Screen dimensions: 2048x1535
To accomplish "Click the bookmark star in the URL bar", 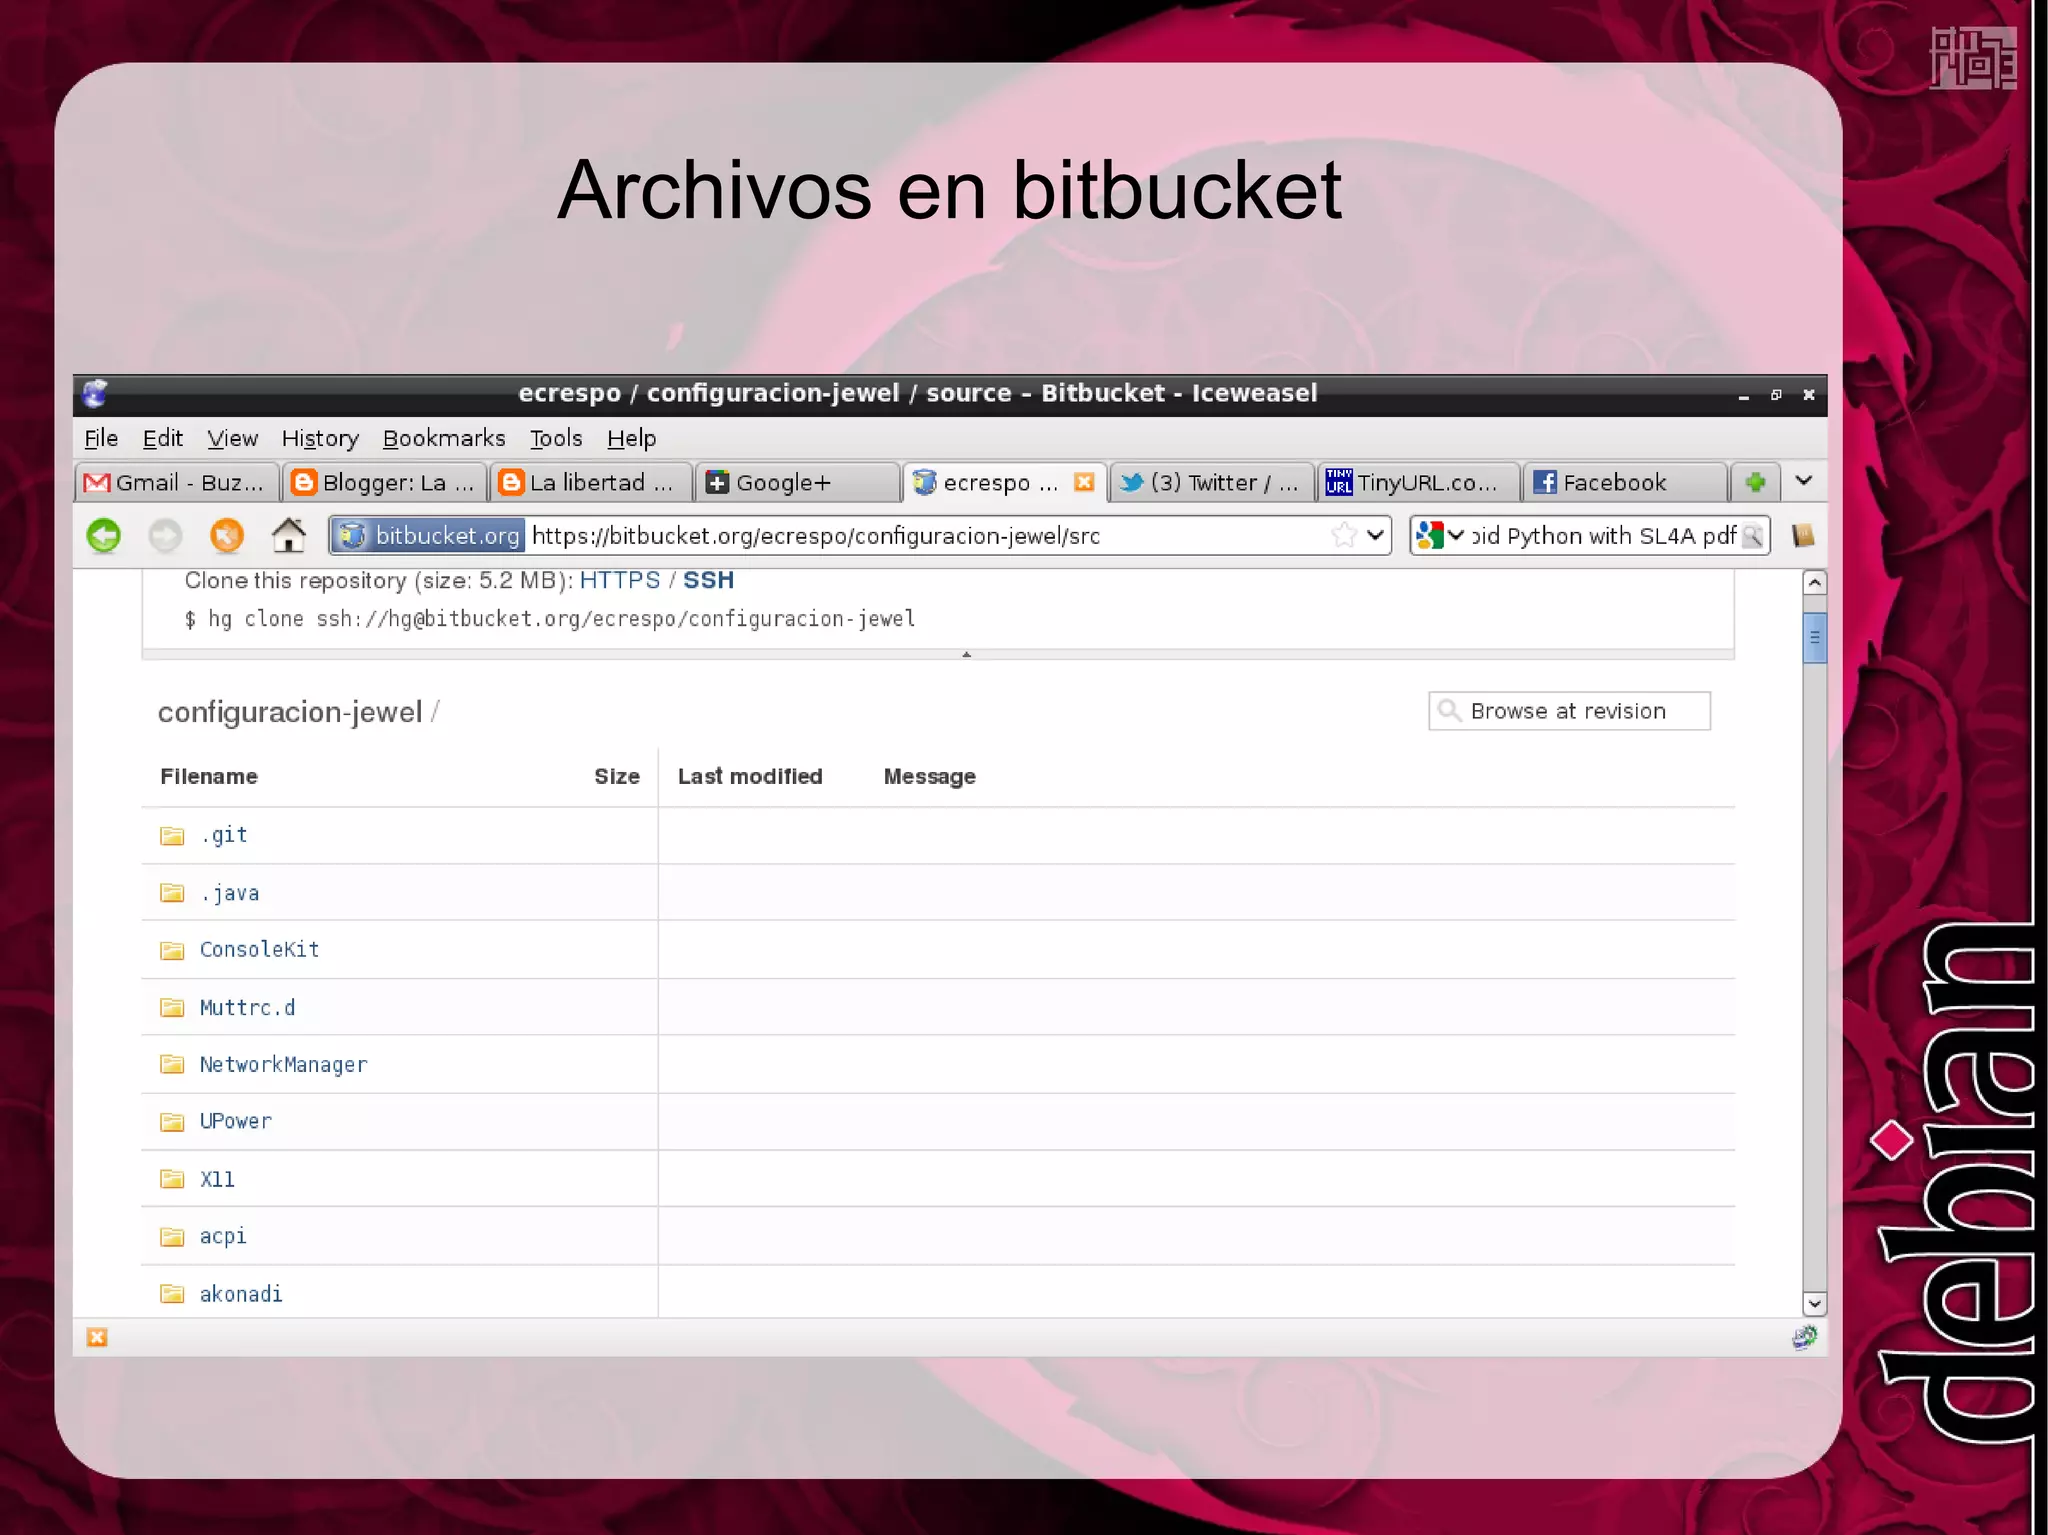I will [1344, 535].
